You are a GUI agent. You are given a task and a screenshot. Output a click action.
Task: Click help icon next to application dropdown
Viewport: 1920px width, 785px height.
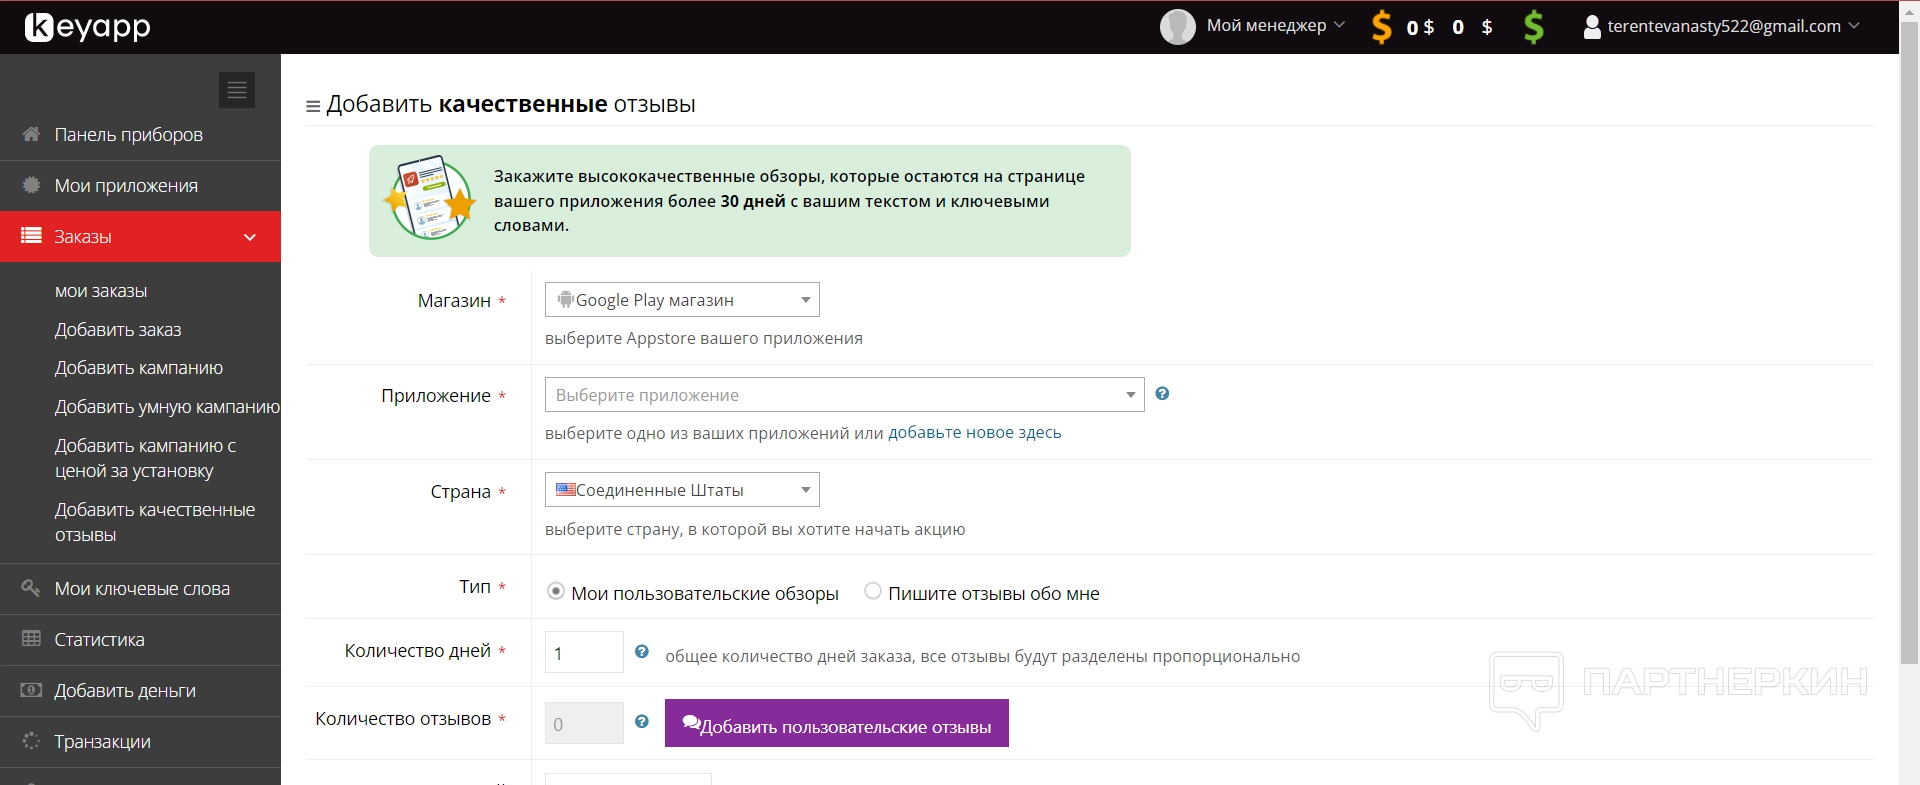pos(1162,394)
